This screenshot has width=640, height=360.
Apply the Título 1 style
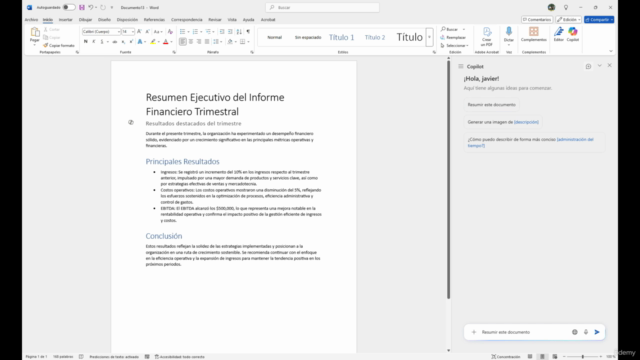tap(341, 37)
